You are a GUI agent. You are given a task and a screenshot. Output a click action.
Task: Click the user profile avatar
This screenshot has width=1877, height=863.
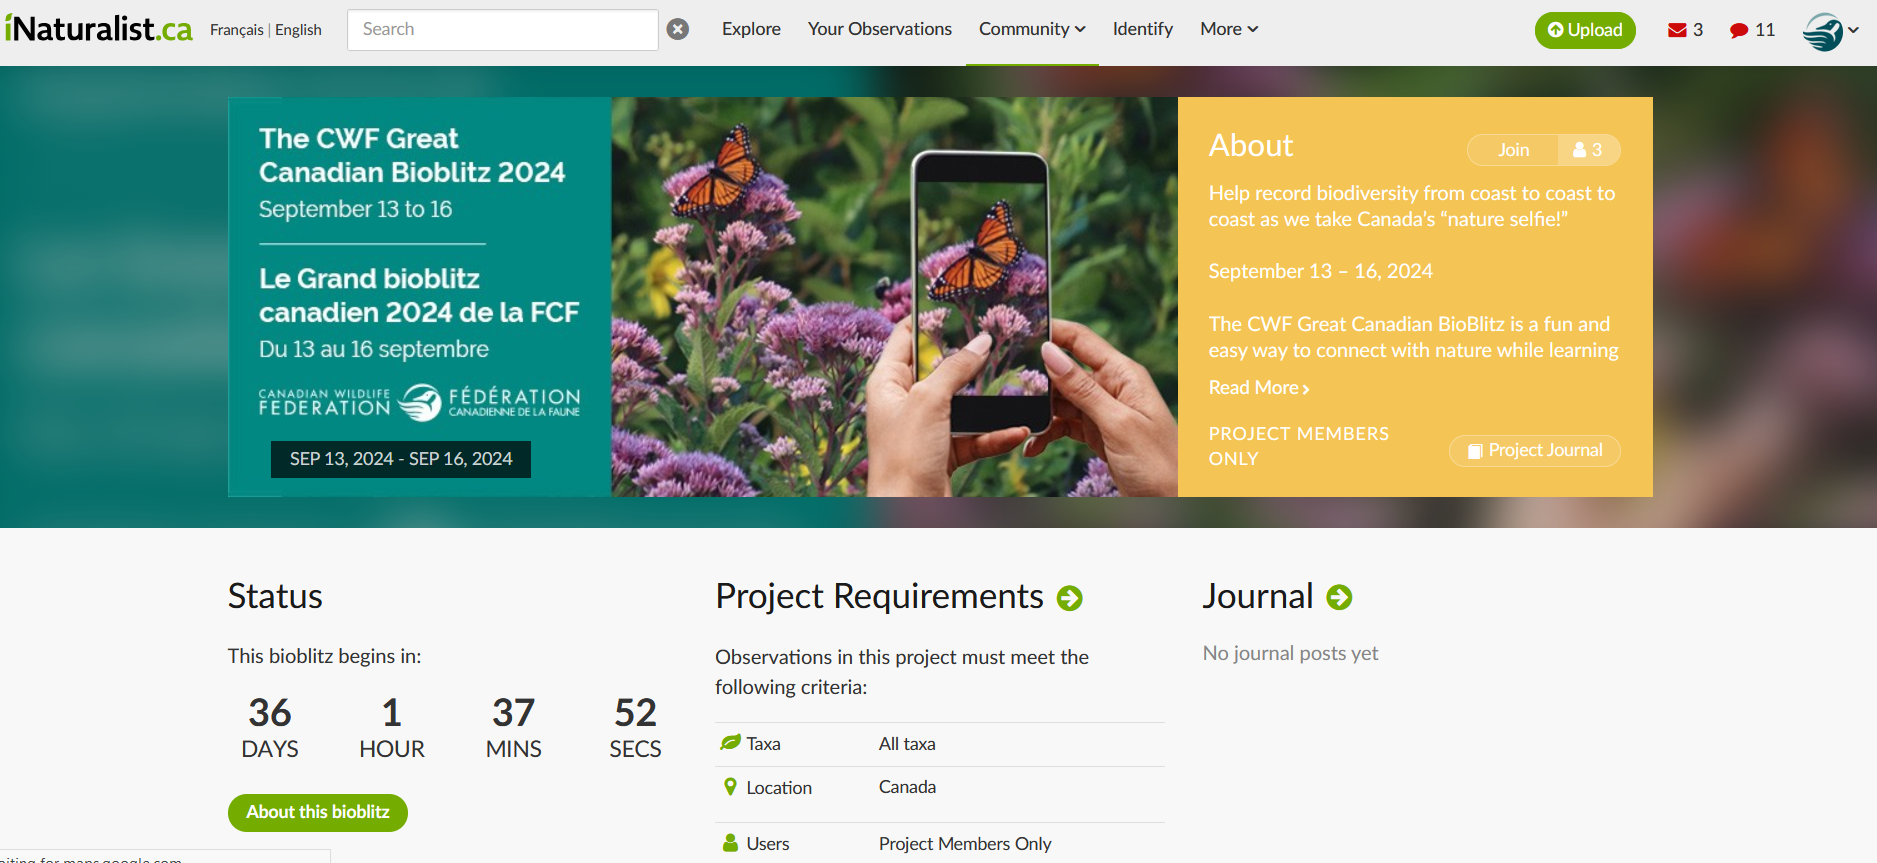[x=1822, y=31]
